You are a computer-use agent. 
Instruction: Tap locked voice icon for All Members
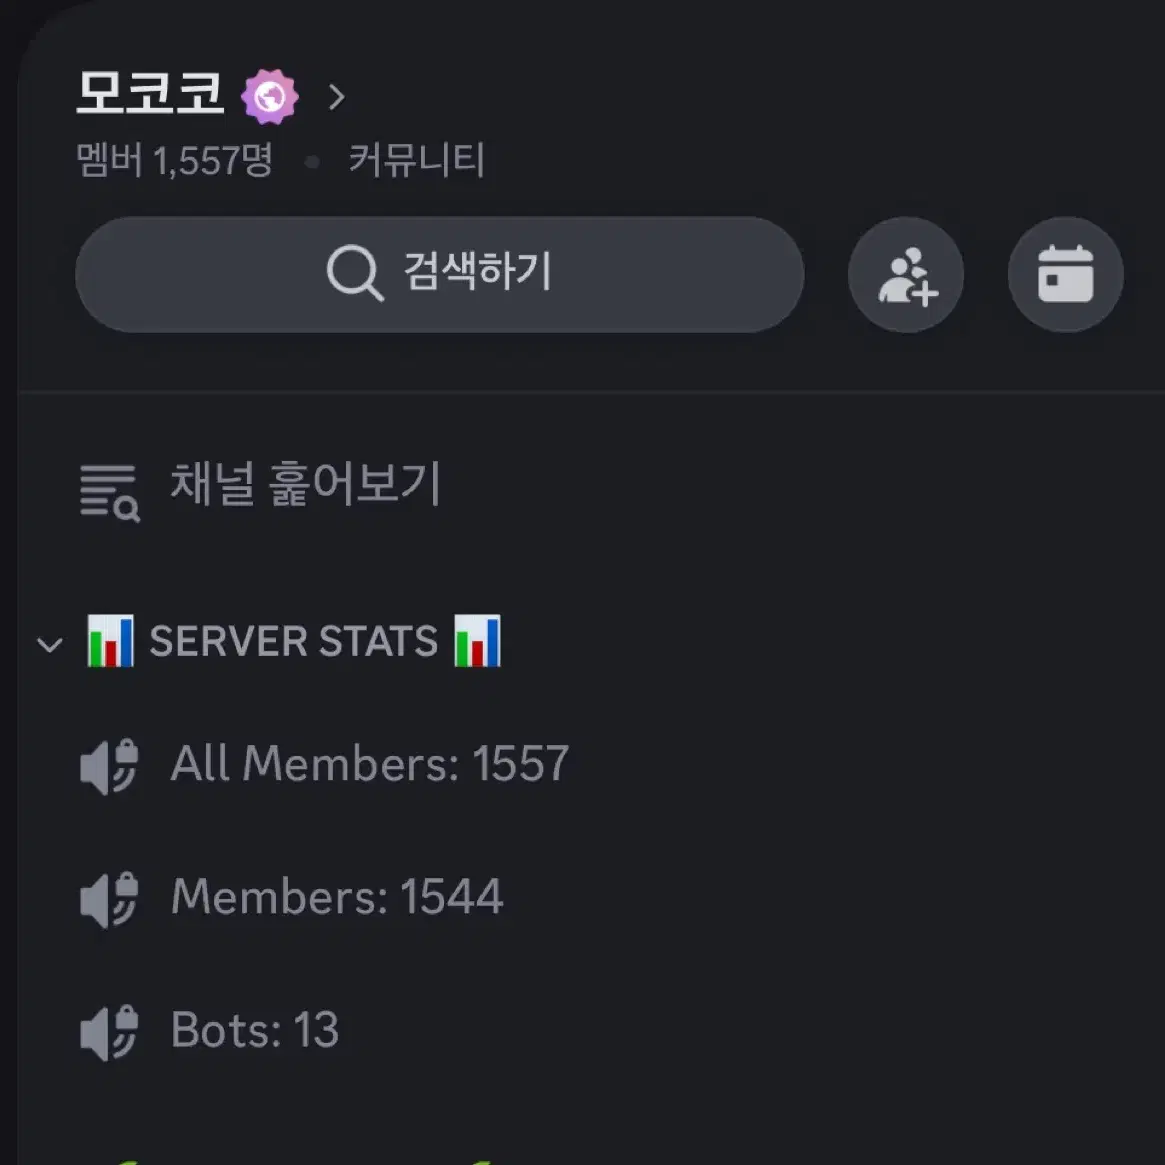[x=109, y=767]
